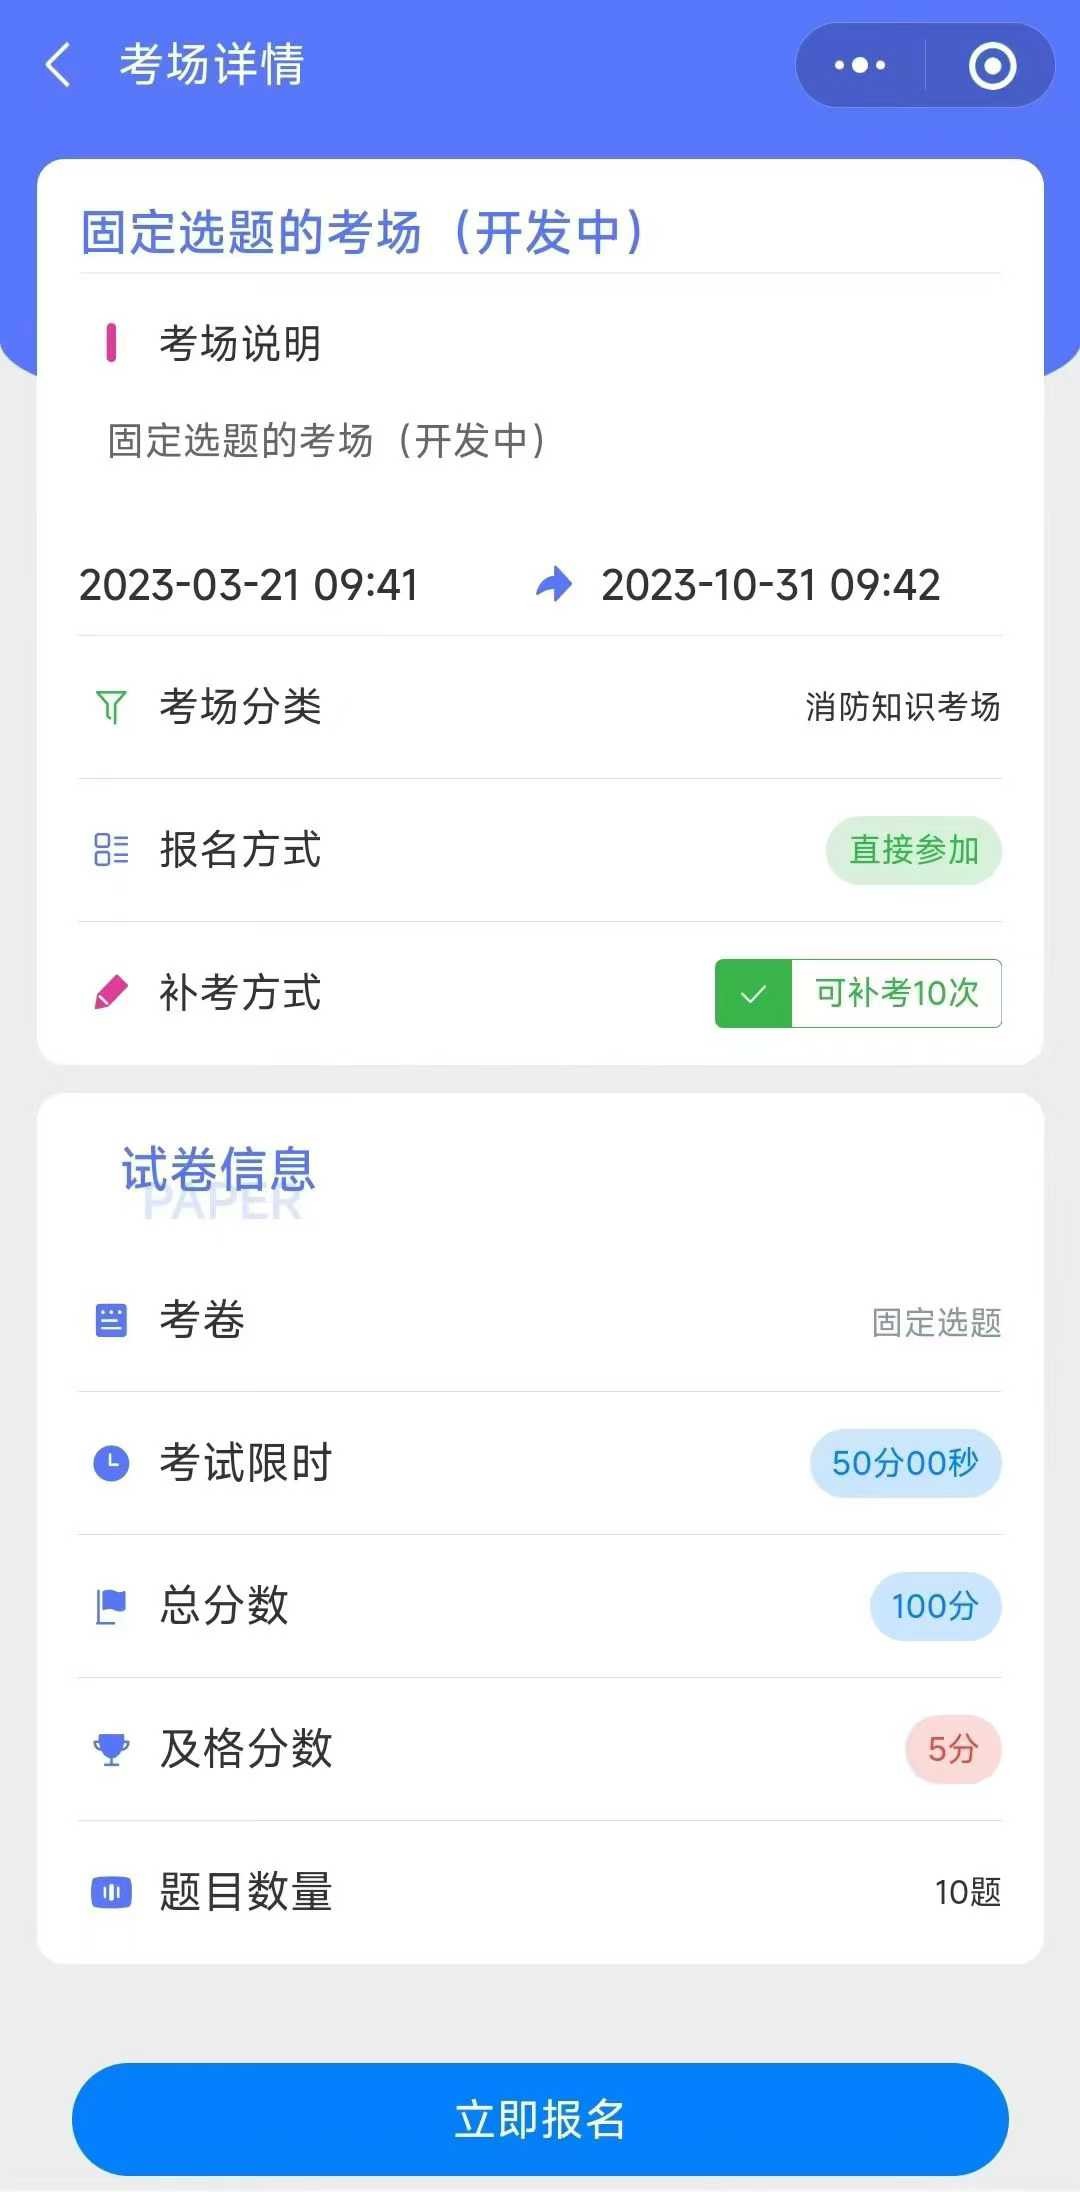Screen dimensions: 1080x2192
Task: Tap the trophy icon beside 及格分数
Action: click(x=111, y=1749)
